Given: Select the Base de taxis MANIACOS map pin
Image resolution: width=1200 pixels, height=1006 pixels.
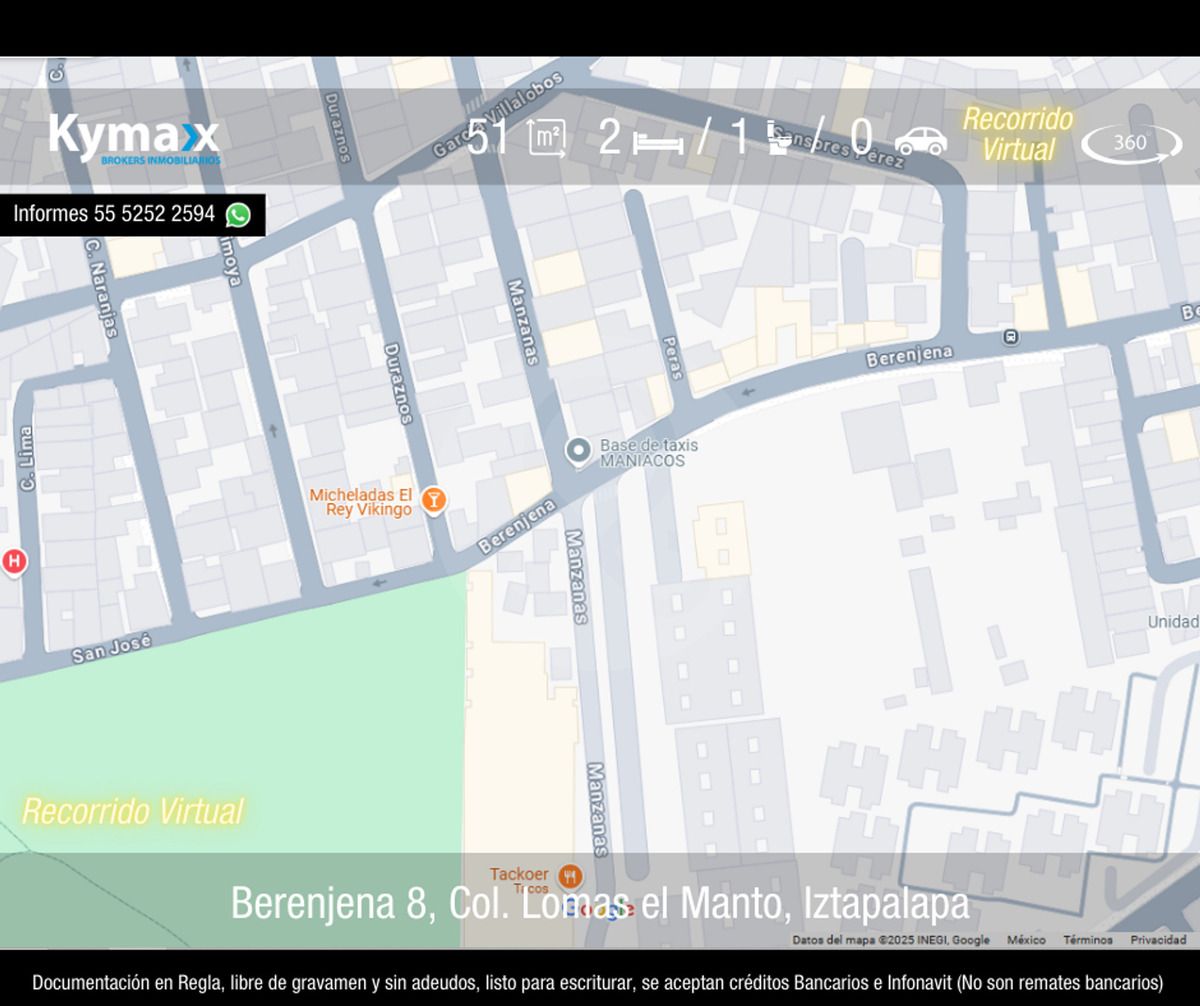Looking at the screenshot, I should click(x=577, y=452).
